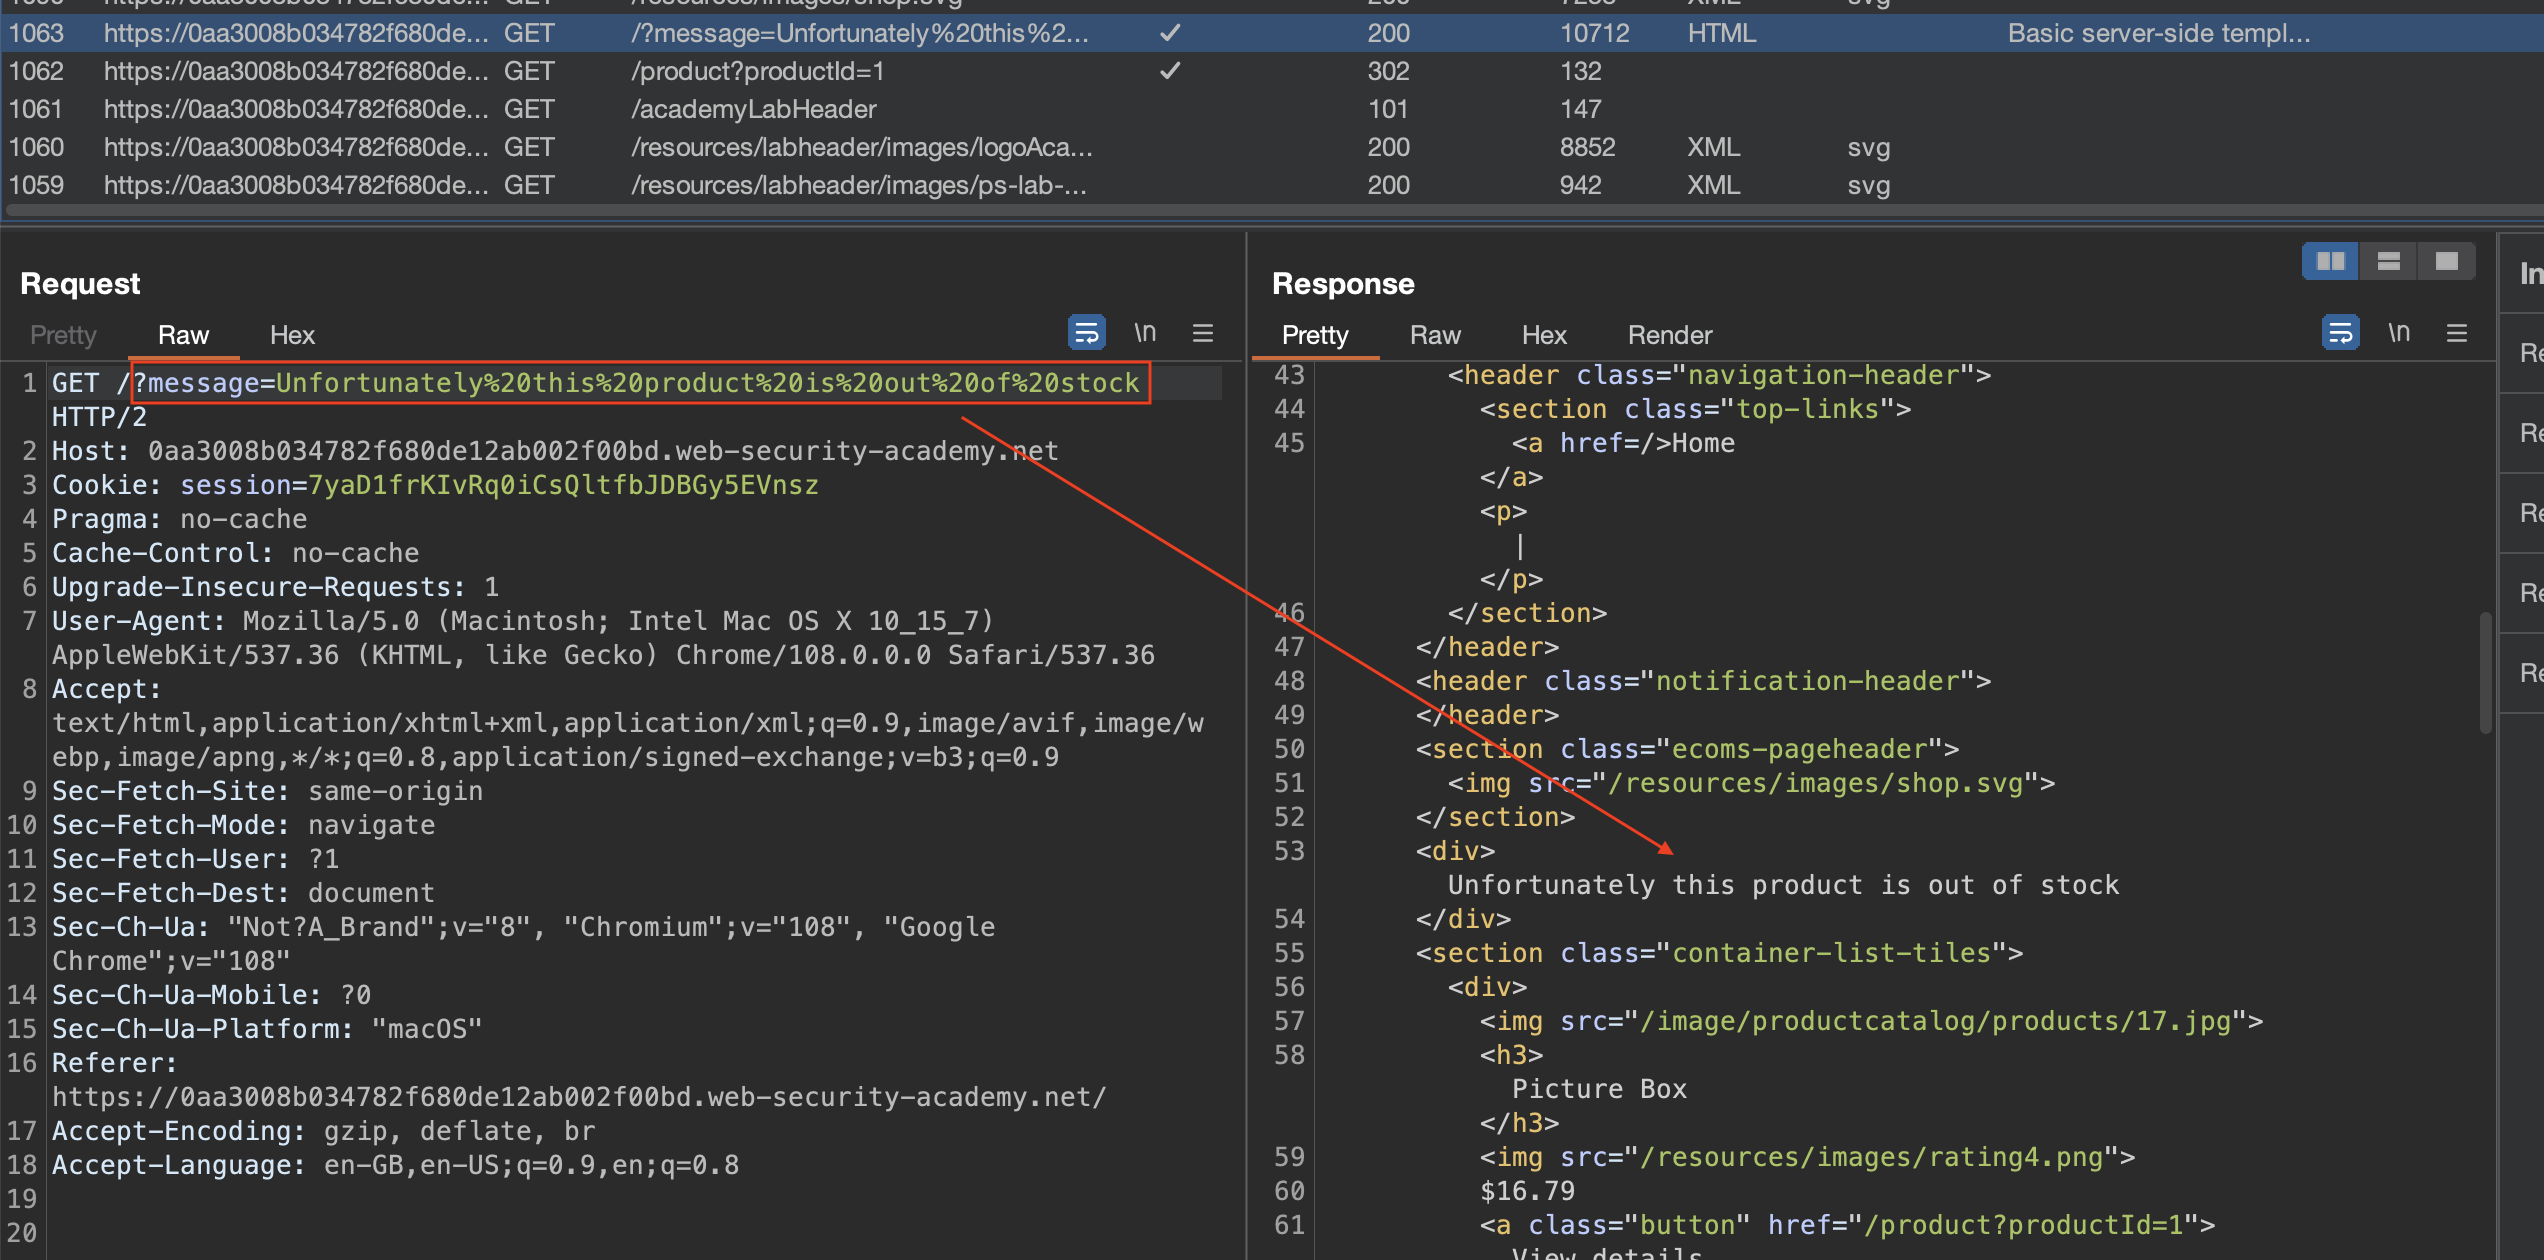This screenshot has height=1260, width=2544.
Task: Show non-printable characters in Request panel
Action: coord(1145,333)
